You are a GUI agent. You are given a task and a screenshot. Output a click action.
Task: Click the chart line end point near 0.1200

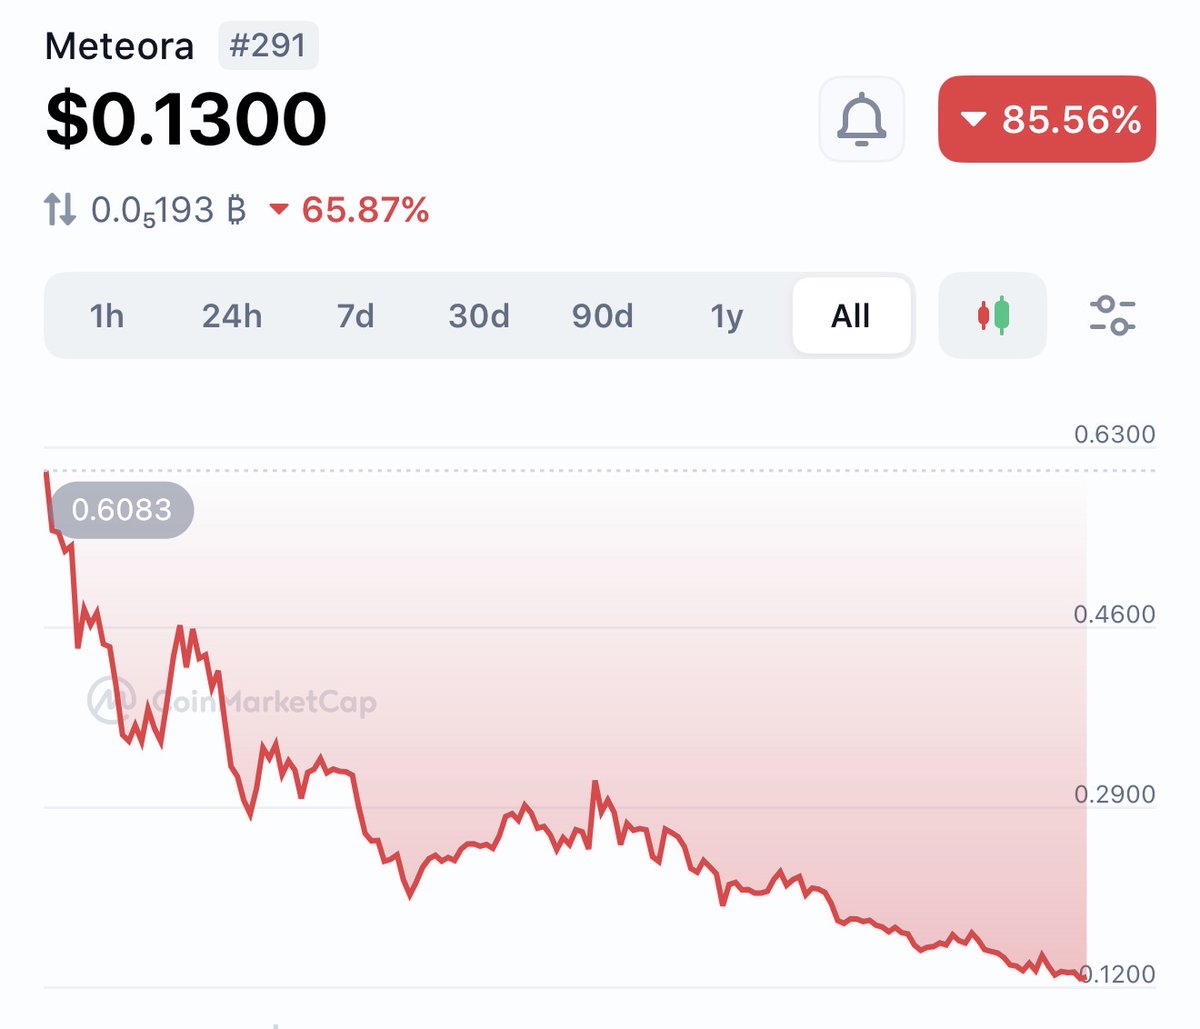1082,977
